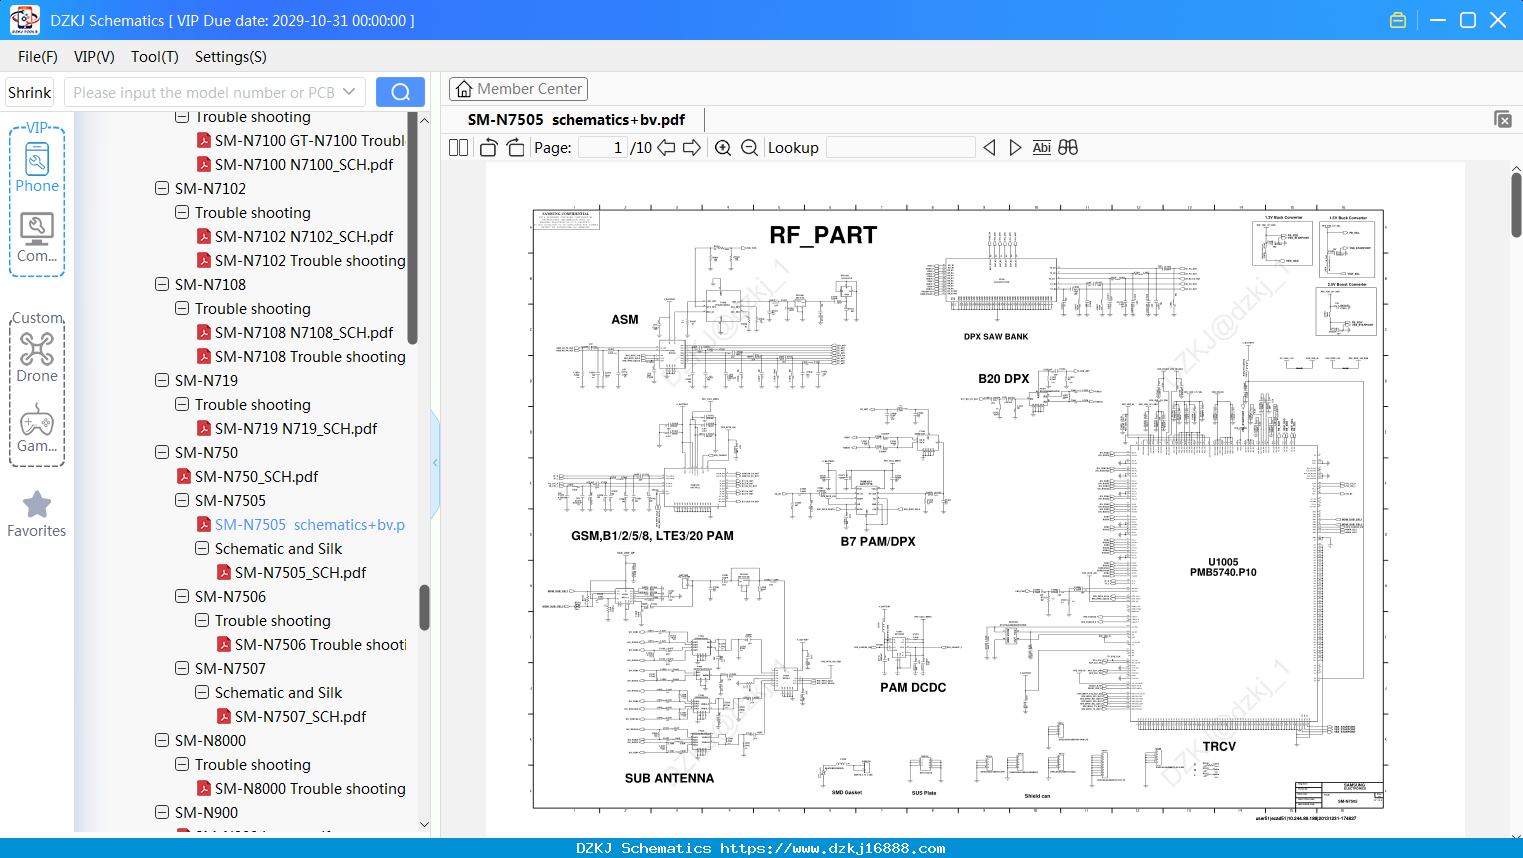Toggle the Abi text match option
Screen dimensions: 1523x858
click(1041, 148)
